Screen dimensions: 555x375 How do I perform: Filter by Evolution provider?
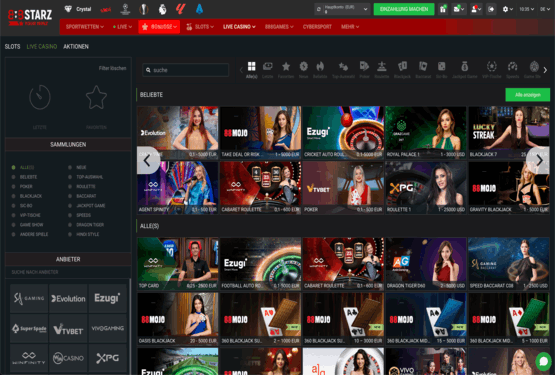click(68, 299)
